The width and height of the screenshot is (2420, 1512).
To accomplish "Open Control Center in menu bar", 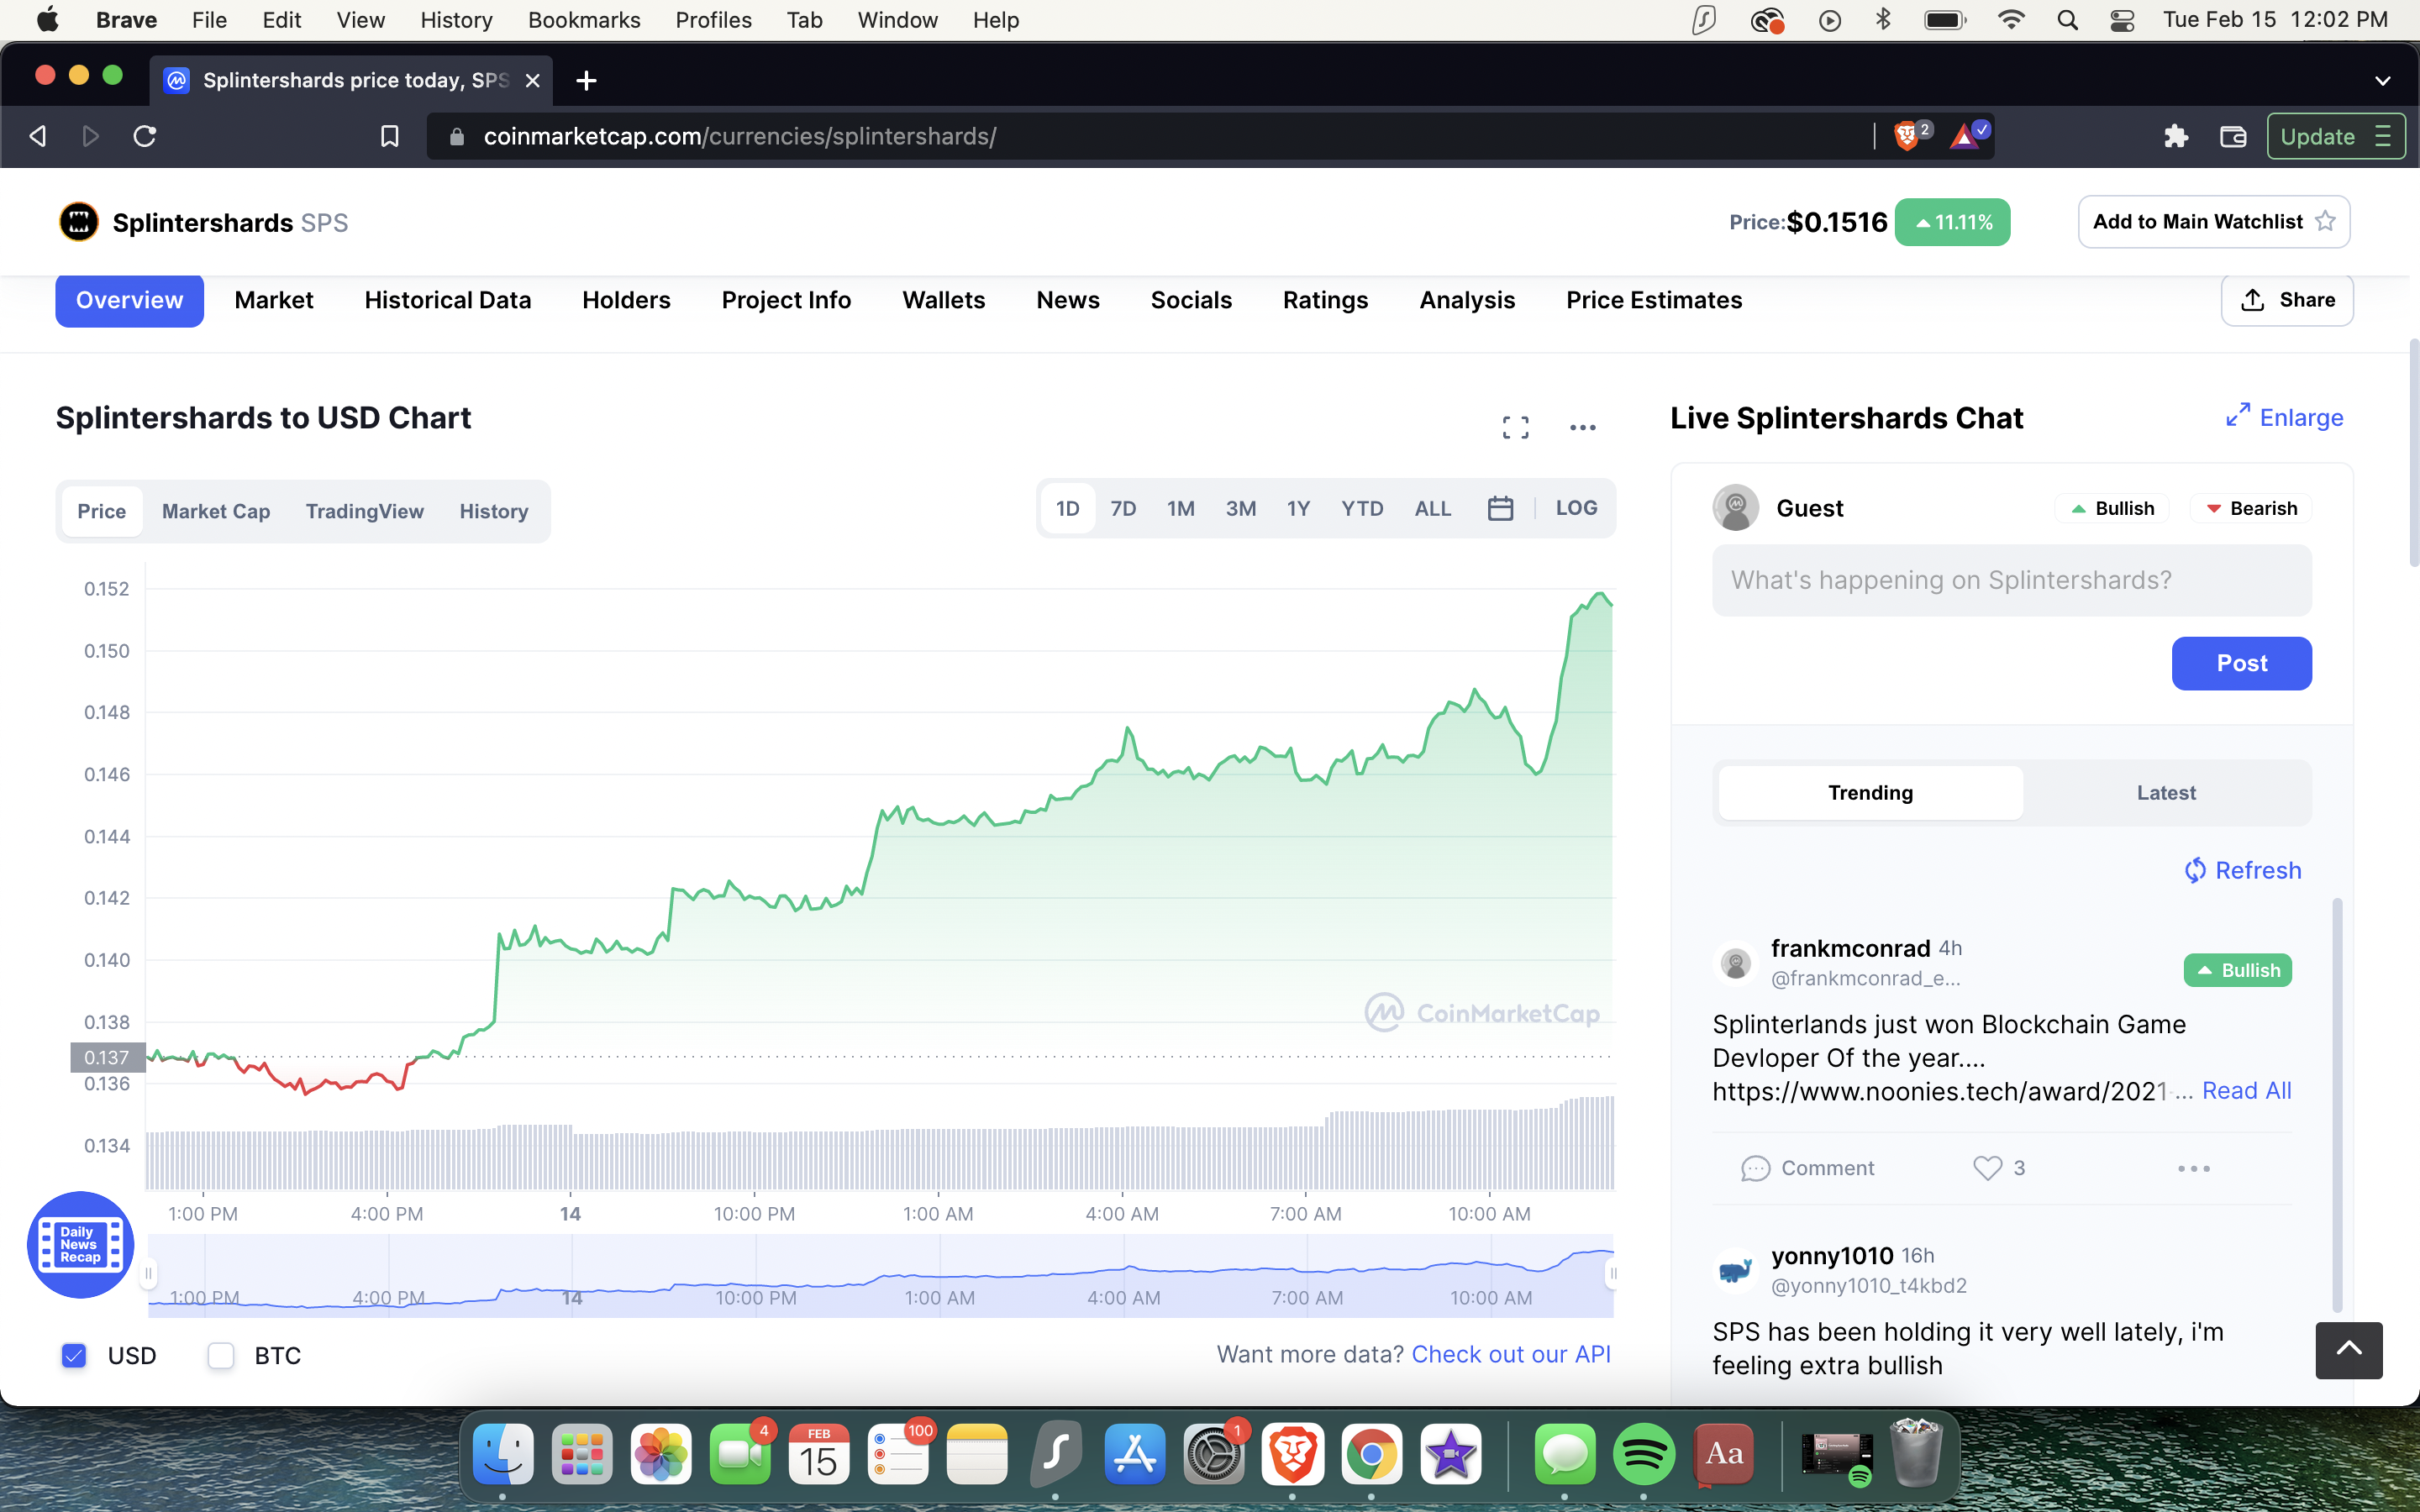I will (x=2122, y=20).
